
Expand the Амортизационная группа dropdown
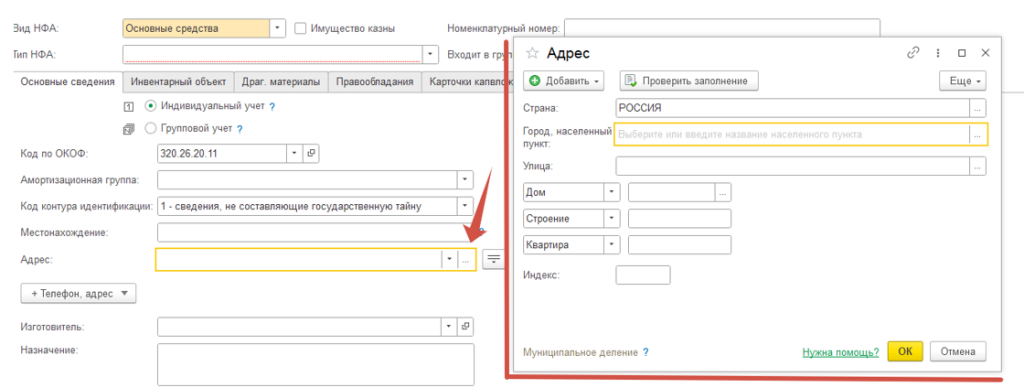466,180
